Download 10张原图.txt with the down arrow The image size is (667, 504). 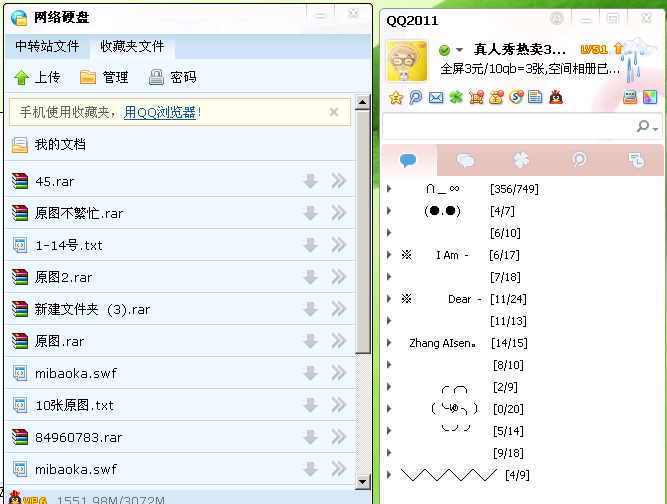pyautogui.click(x=311, y=405)
